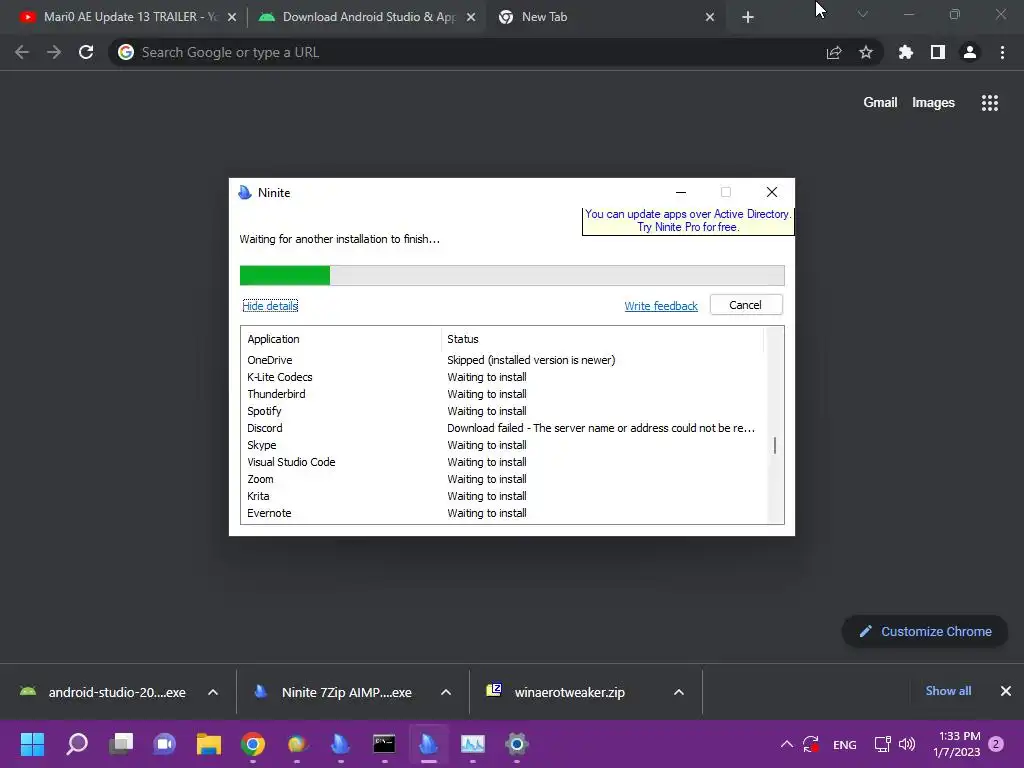Switch to Chrome on the taskbar

[x=253, y=744]
